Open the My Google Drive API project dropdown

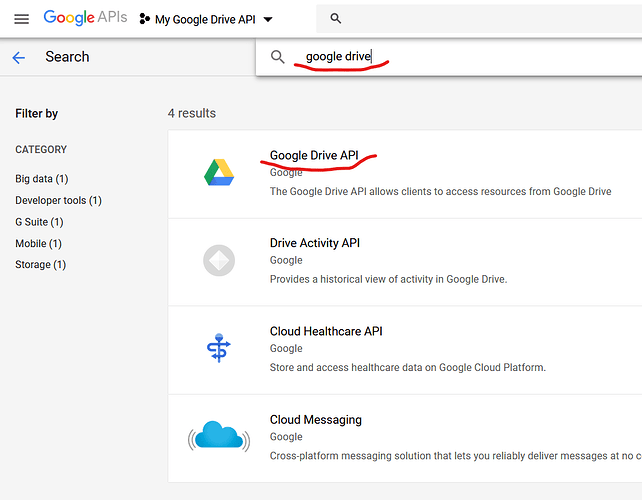point(206,20)
